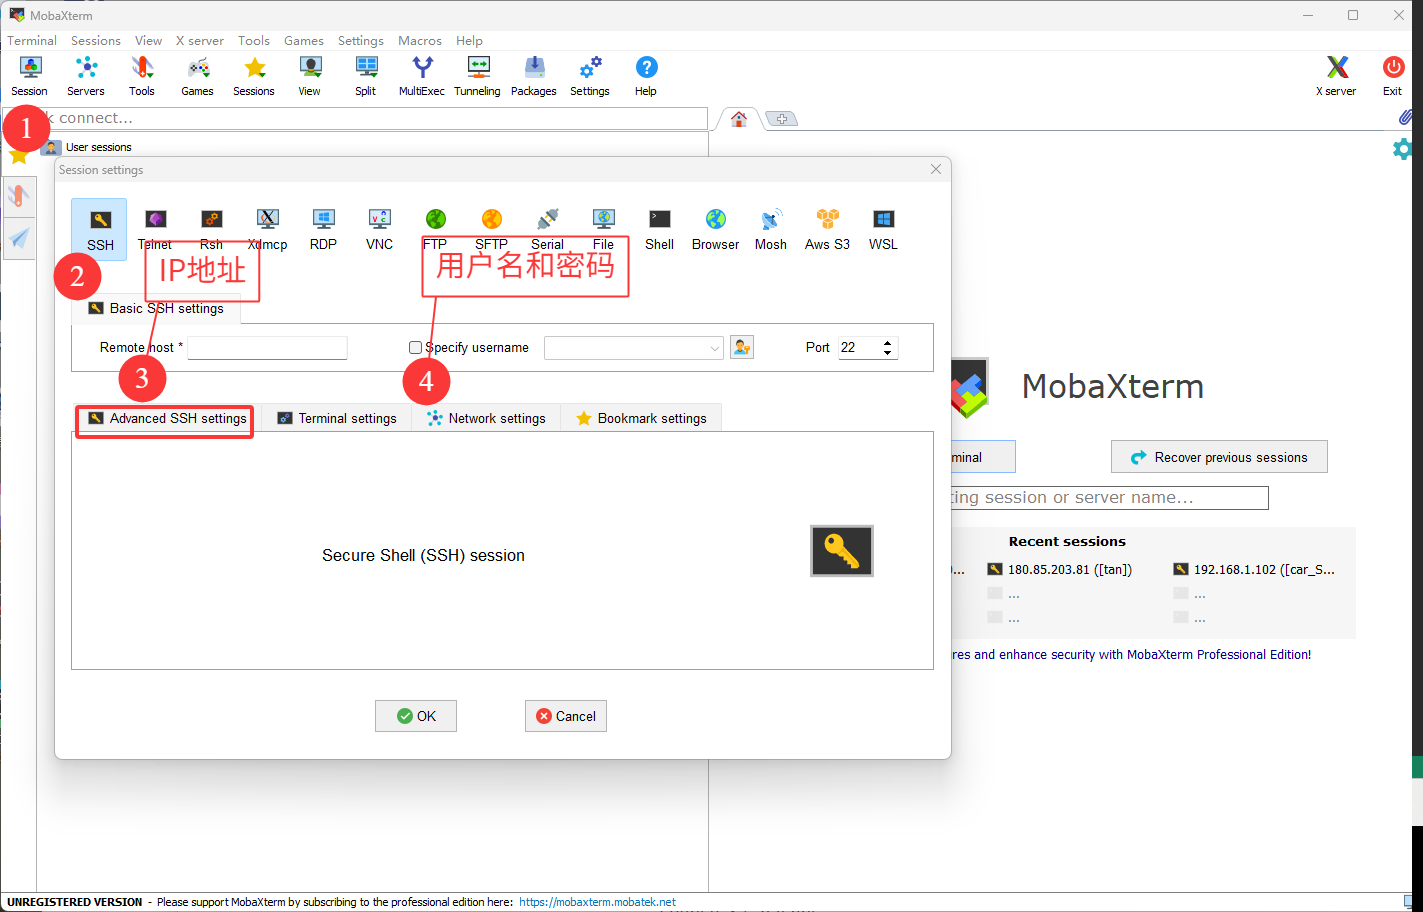Screen dimensions: 1423x912
Task: Select the Telnet session type
Action: pos(155,230)
